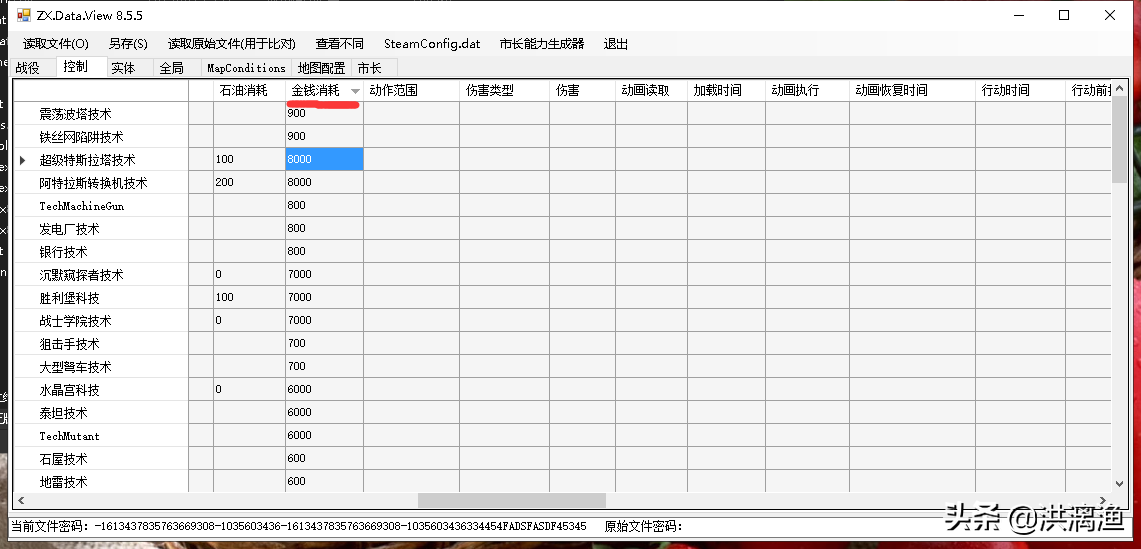Screen dimensions: 1141x549
Task: Click the sort arrow on 金钱消耗 header
Action: [355, 92]
